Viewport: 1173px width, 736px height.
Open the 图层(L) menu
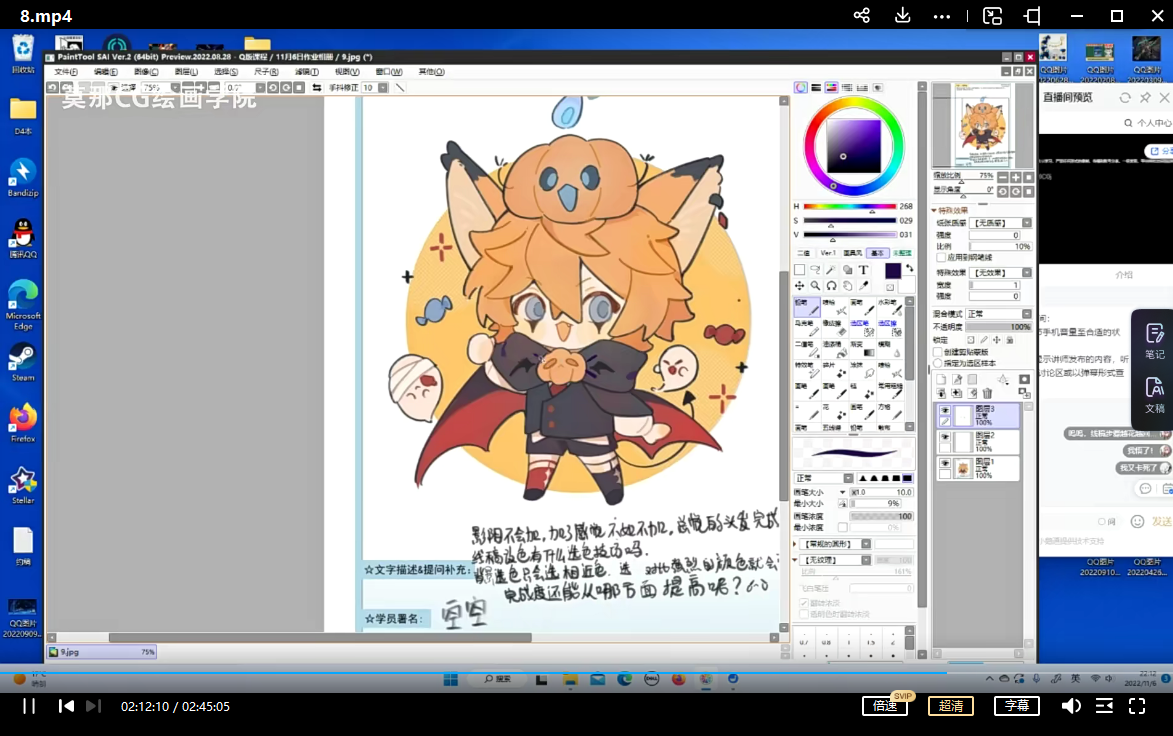click(x=186, y=72)
